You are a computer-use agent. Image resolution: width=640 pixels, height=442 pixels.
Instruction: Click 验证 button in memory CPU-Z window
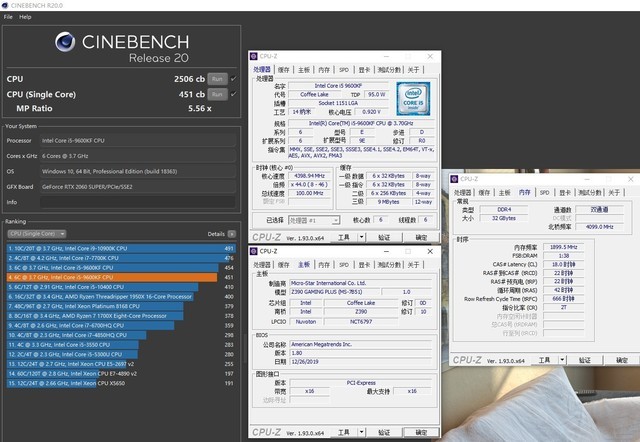[x=584, y=360]
